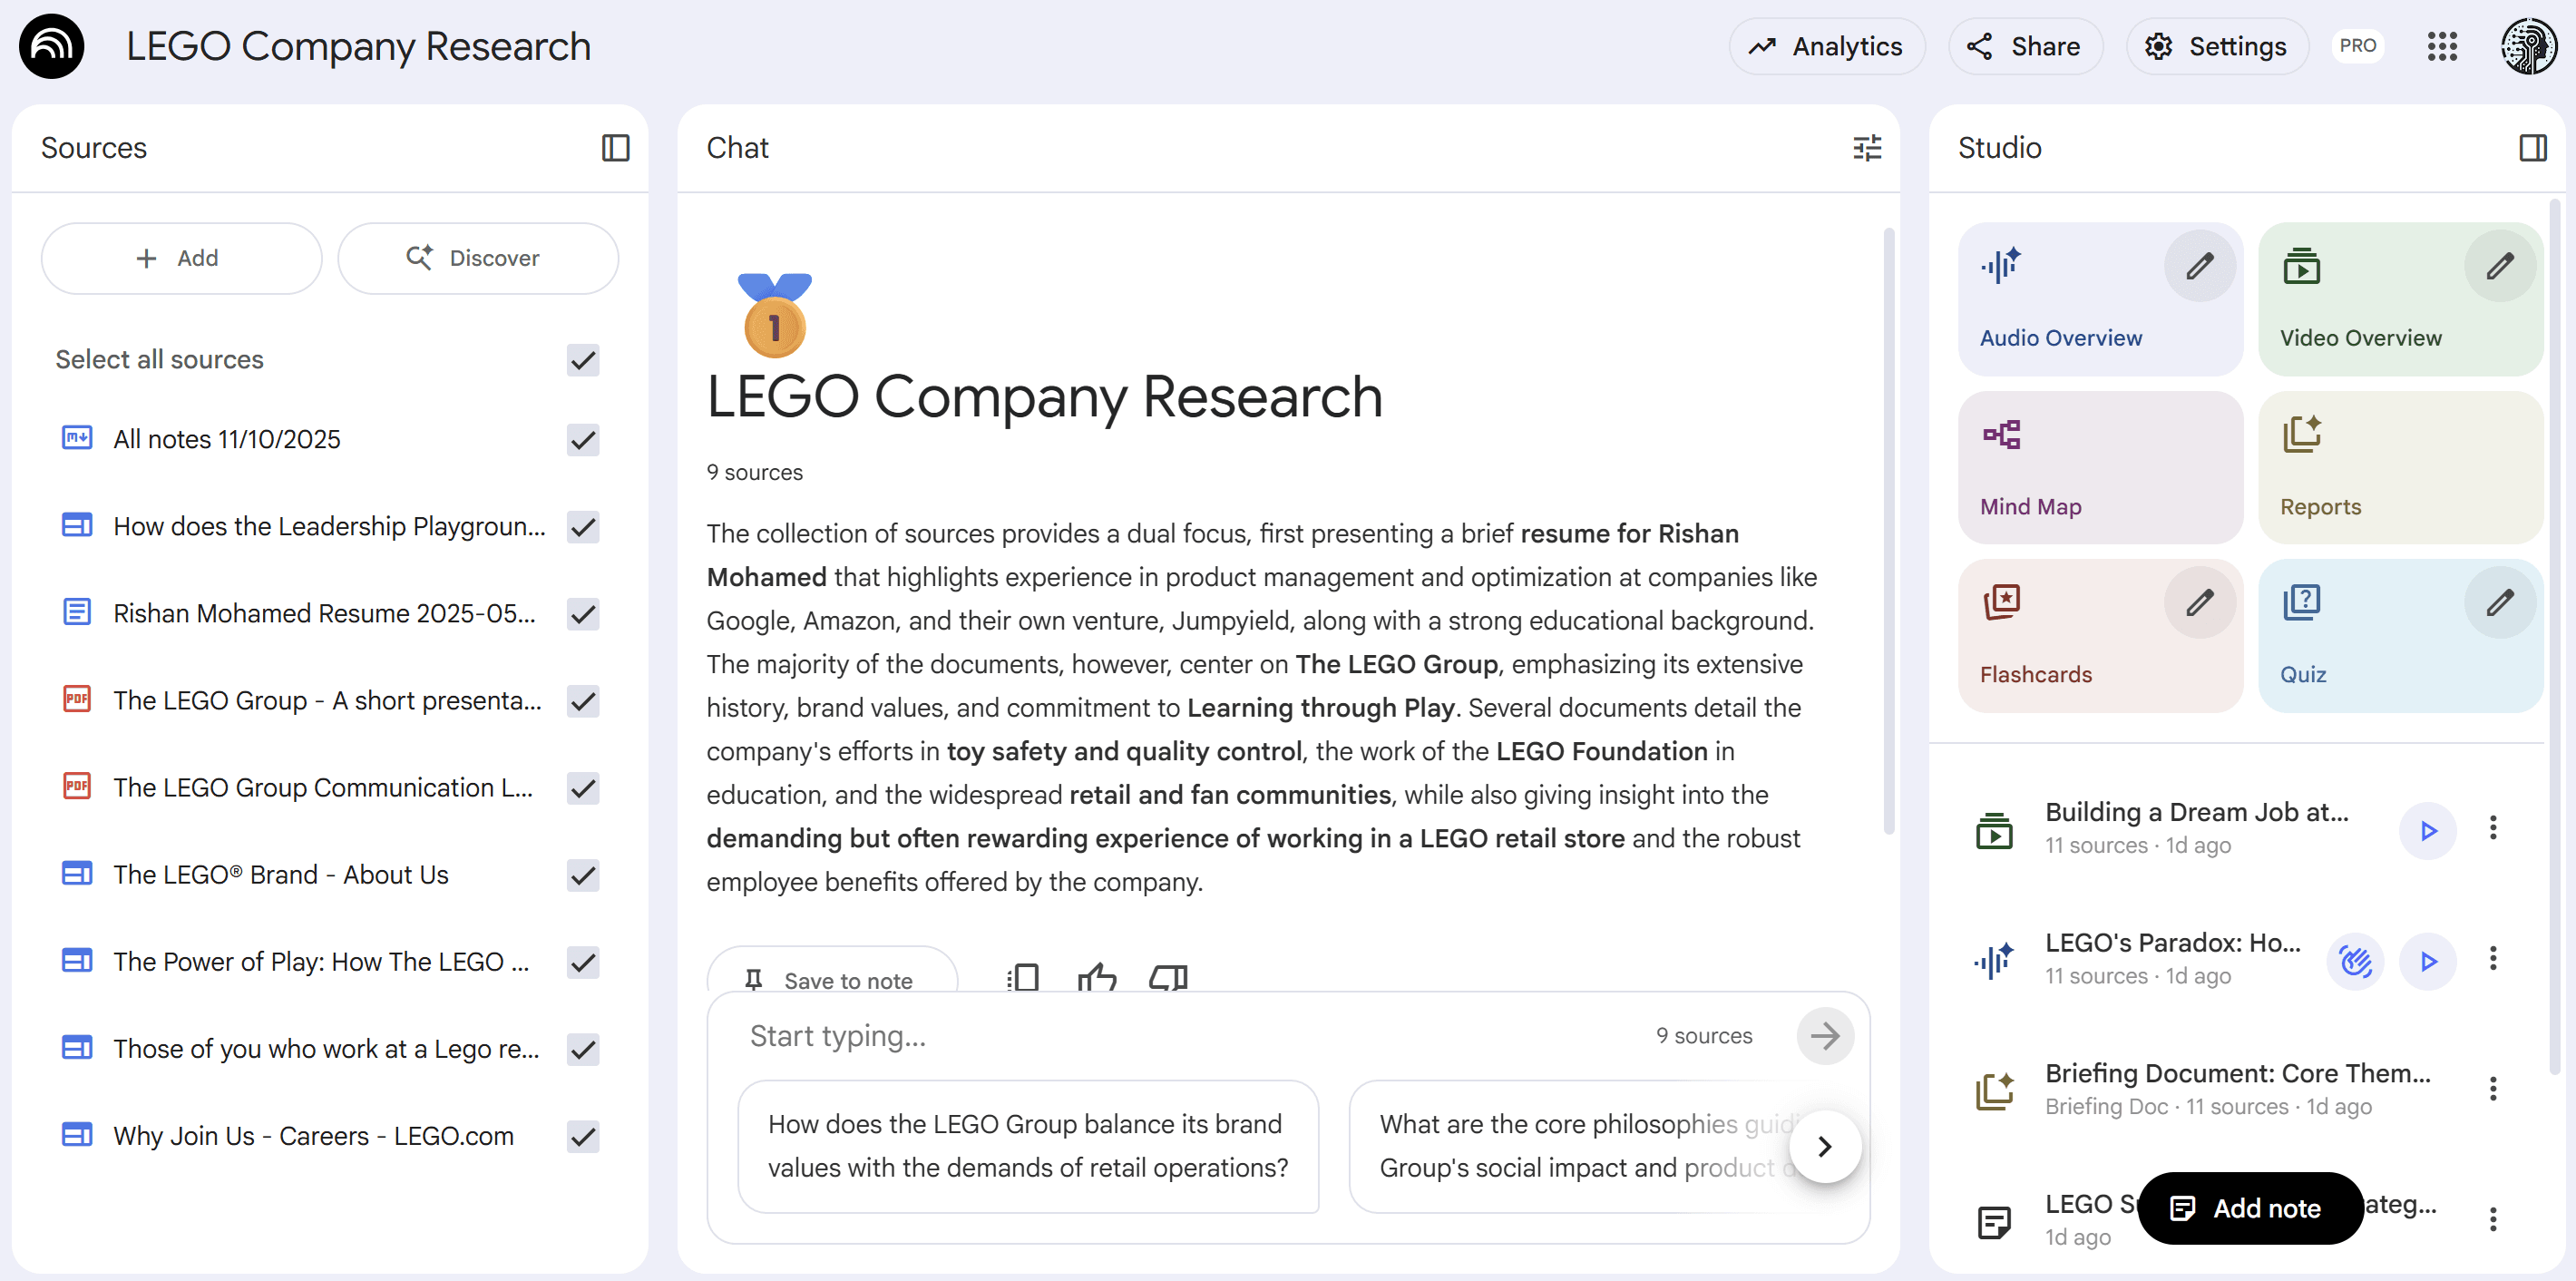Click the Start typing chat field
Screen dimensions: 2576x1281
pyautogui.click(x=1100, y=1036)
